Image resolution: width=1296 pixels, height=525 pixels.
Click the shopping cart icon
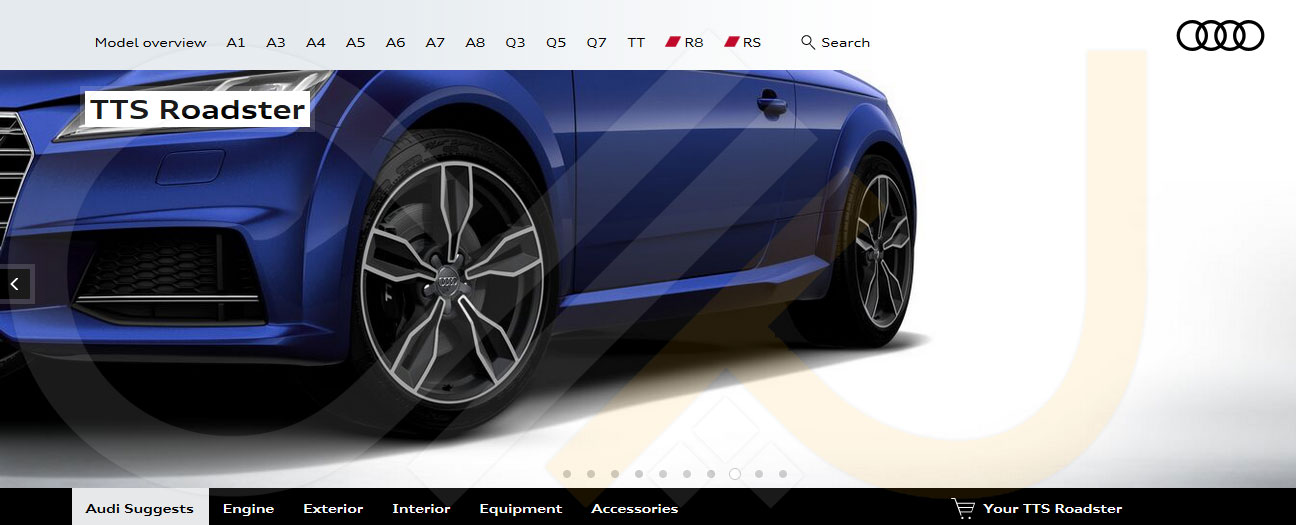(x=963, y=508)
